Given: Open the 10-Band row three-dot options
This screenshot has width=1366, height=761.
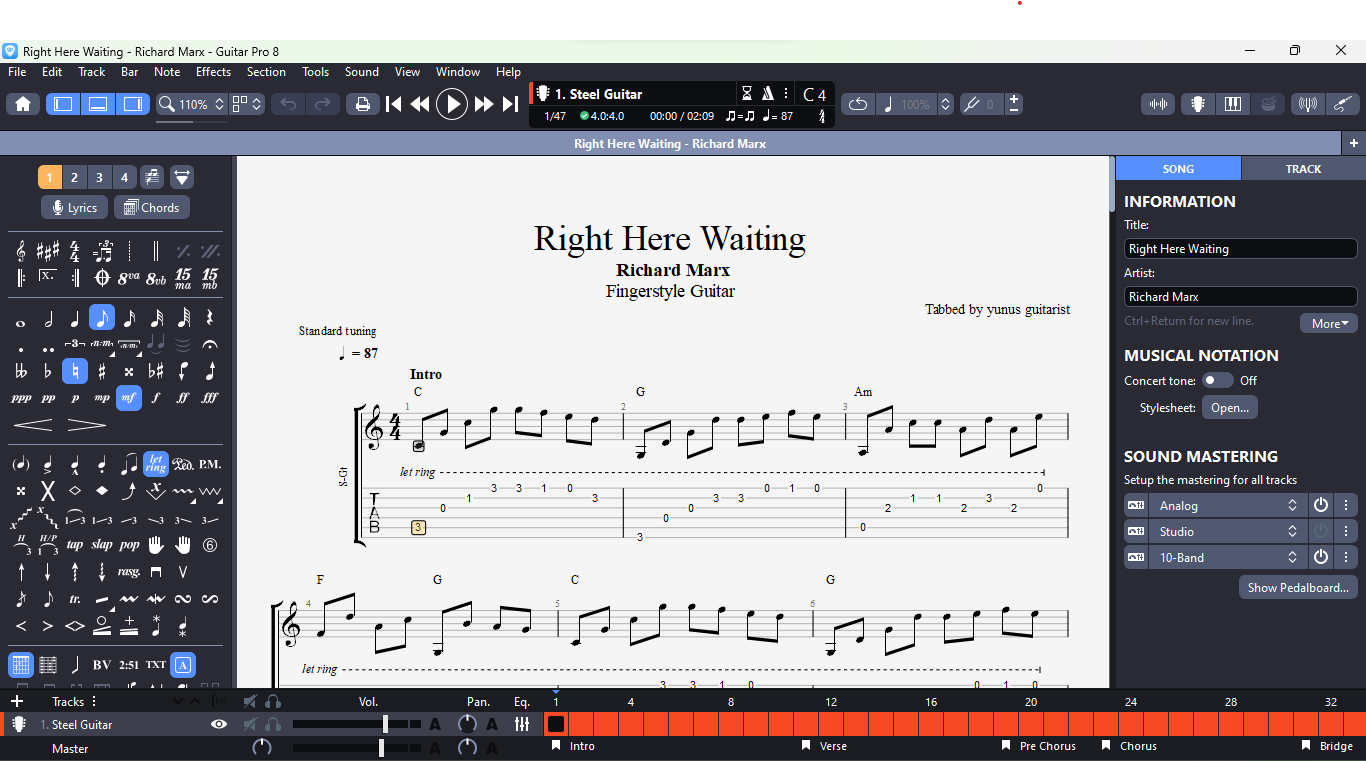Looking at the screenshot, I should coord(1346,557).
